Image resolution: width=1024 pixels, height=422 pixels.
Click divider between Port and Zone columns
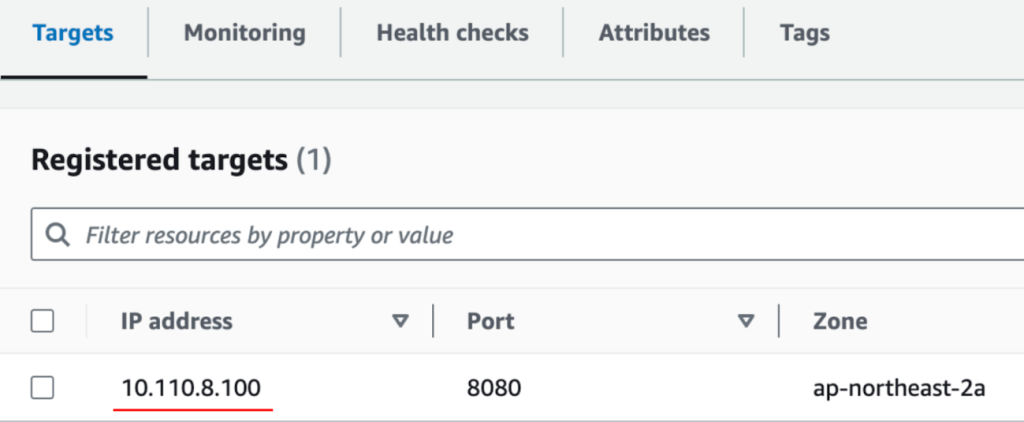[780, 321]
